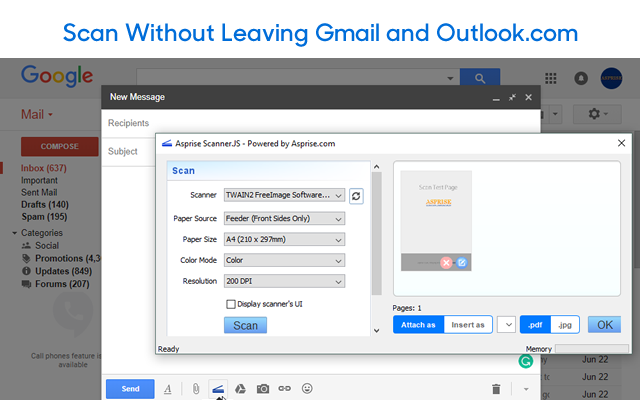This screenshot has height=400, width=640.
Task: Open Updates (849) category
Action: point(63,271)
